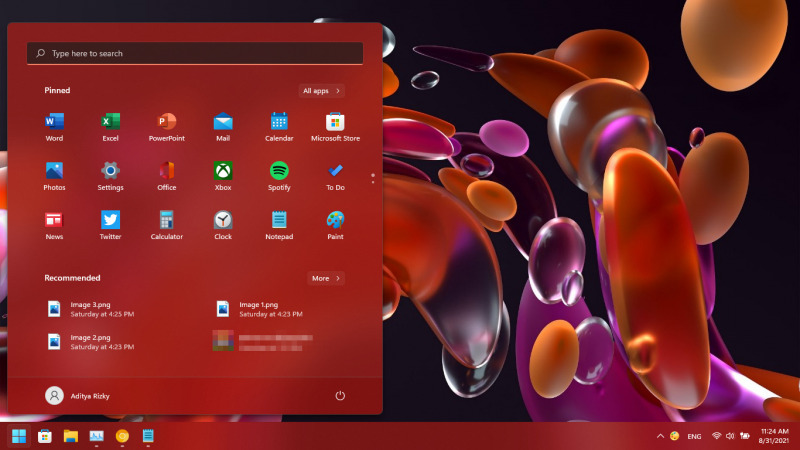Launch Twitter from pinned apps

click(110, 225)
